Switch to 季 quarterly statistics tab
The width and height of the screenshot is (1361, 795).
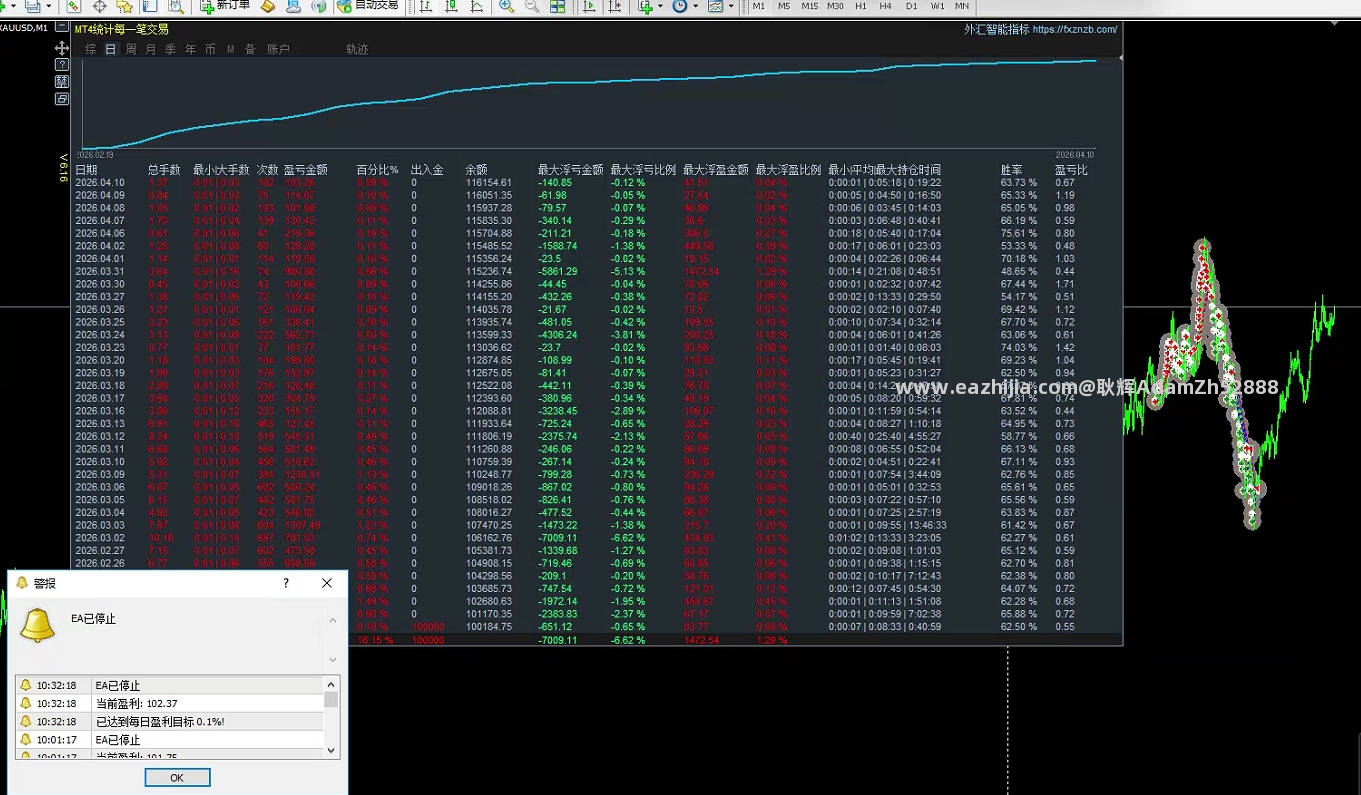(x=170, y=49)
